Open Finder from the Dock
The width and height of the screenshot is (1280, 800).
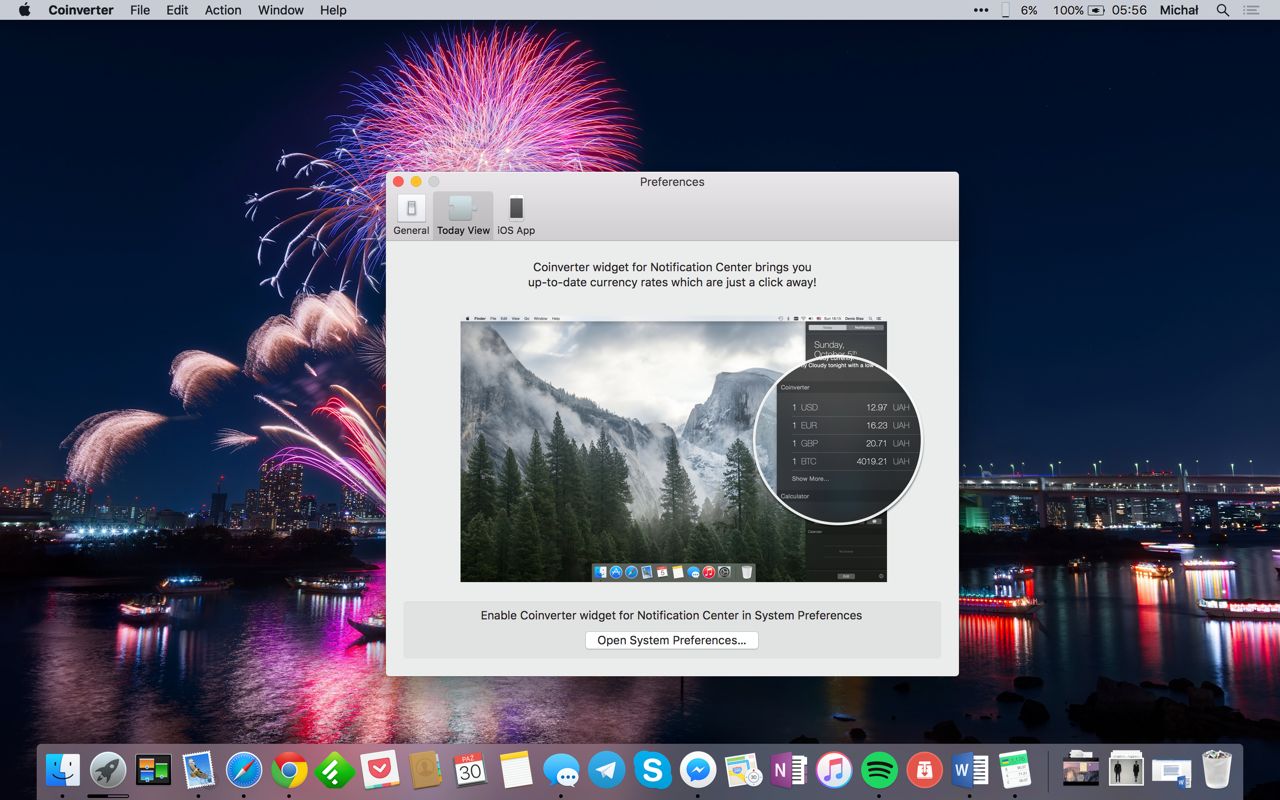(63, 770)
